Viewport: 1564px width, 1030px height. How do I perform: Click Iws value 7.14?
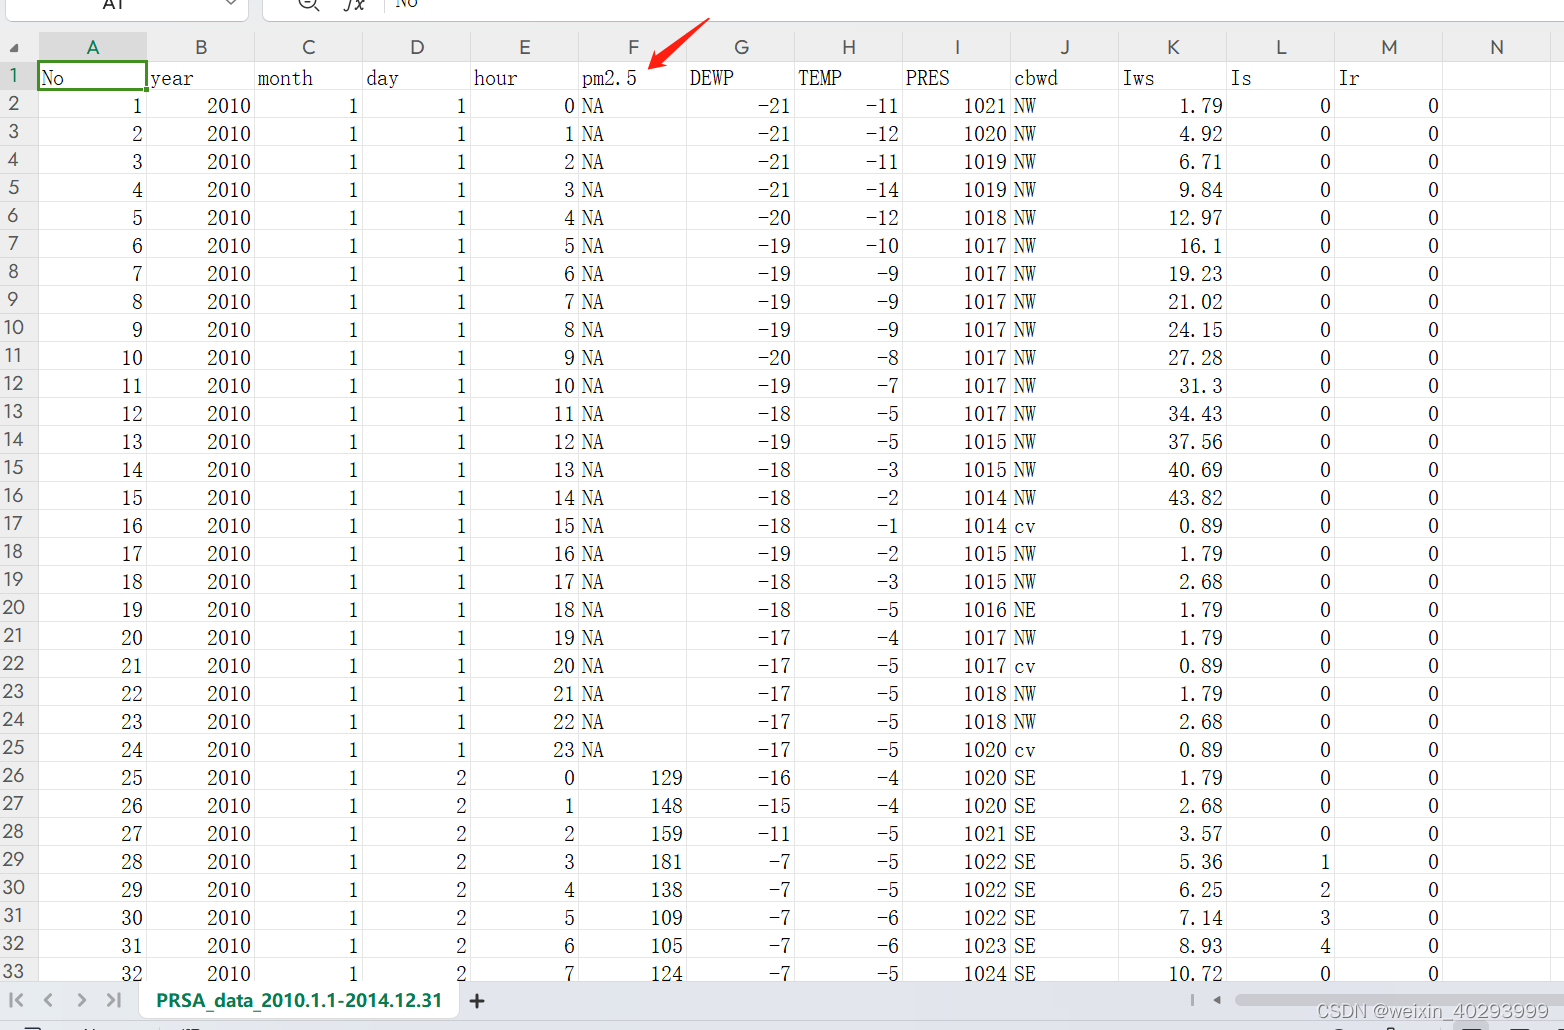click(1173, 917)
